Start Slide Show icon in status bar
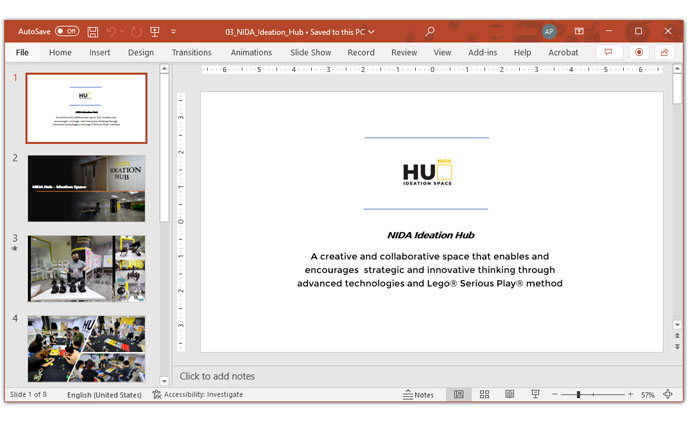The height and width of the screenshot is (424, 688). pyautogui.click(x=535, y=395)
